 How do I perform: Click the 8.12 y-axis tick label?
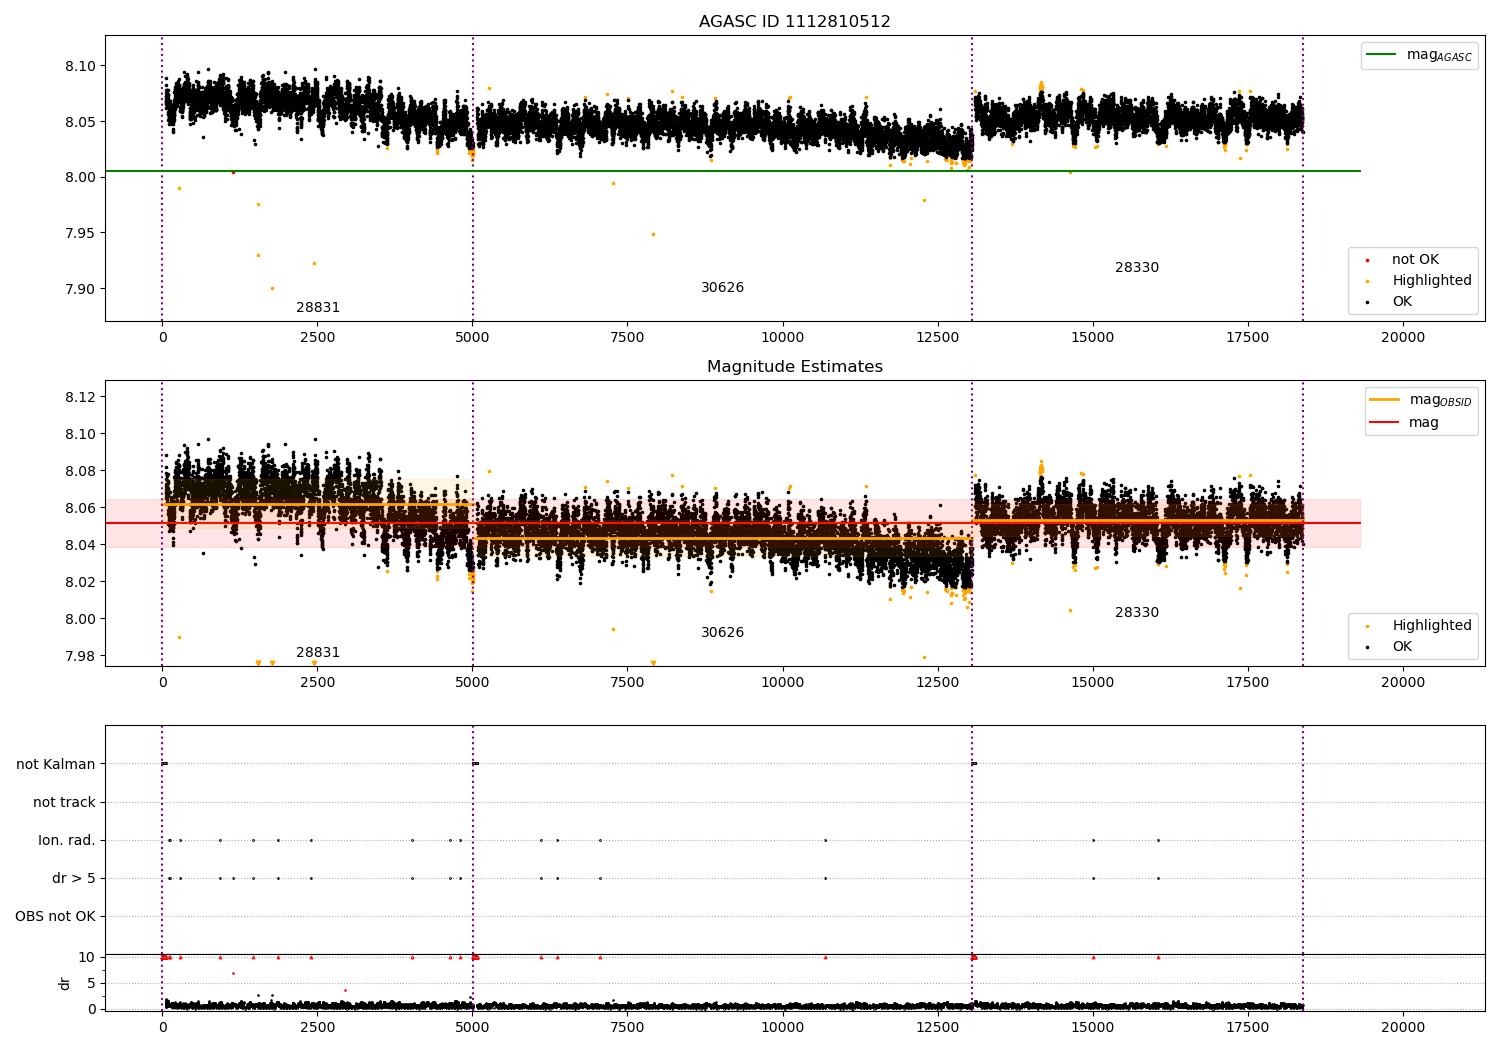[79, 398]
